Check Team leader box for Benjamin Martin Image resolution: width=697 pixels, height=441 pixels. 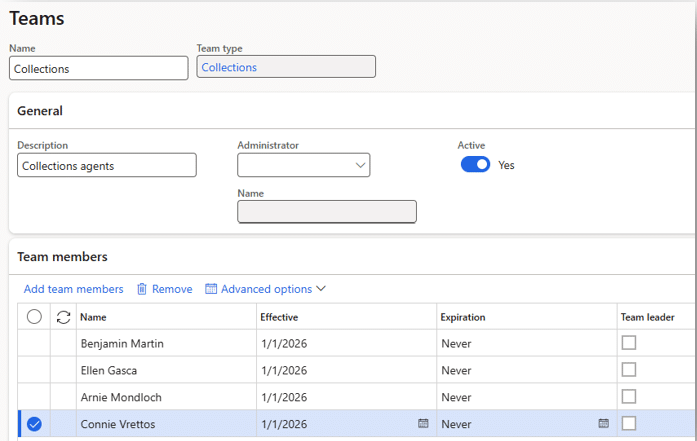[628, 343]
